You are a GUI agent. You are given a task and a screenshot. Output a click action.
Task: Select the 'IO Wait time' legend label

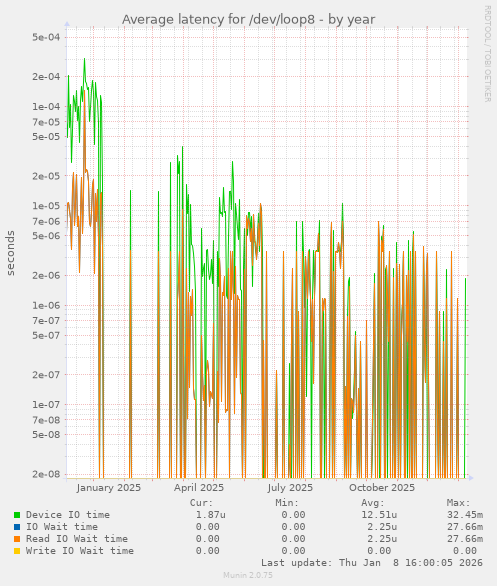[62, 527]
